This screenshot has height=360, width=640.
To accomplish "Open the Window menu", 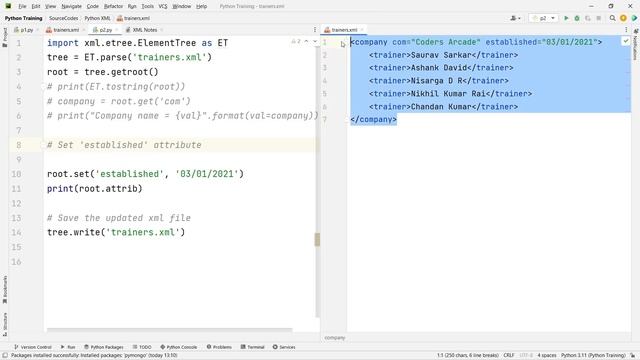I will point(182,6).
